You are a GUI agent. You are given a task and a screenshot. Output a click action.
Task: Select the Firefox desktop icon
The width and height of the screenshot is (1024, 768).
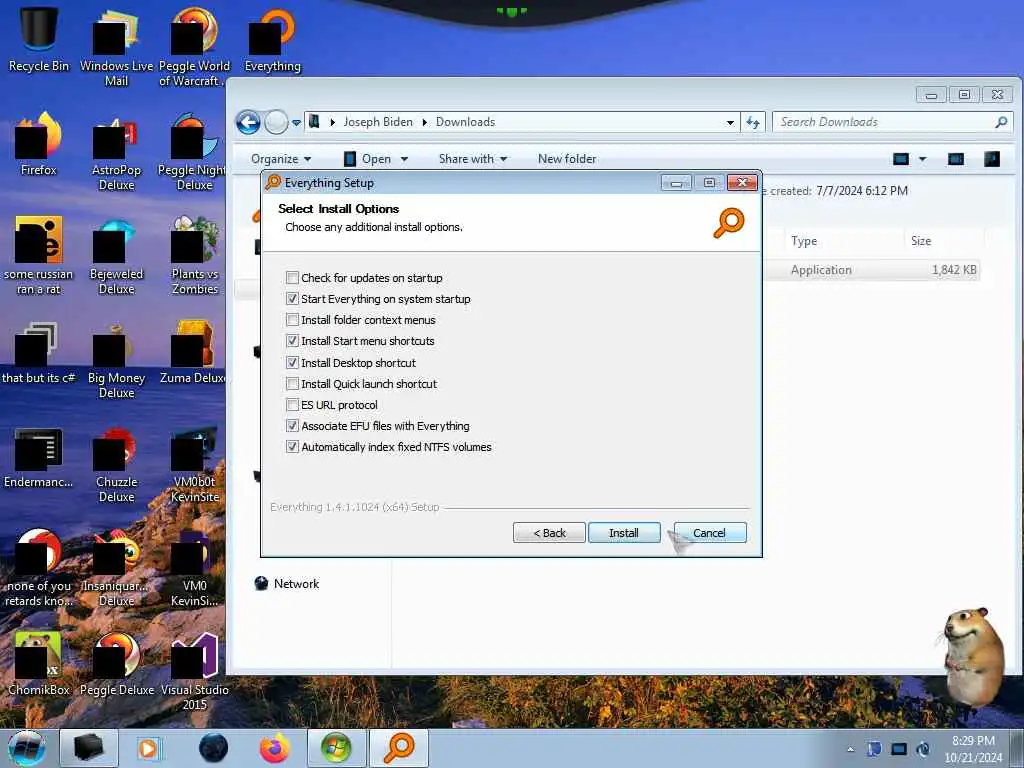click(39, 145)
